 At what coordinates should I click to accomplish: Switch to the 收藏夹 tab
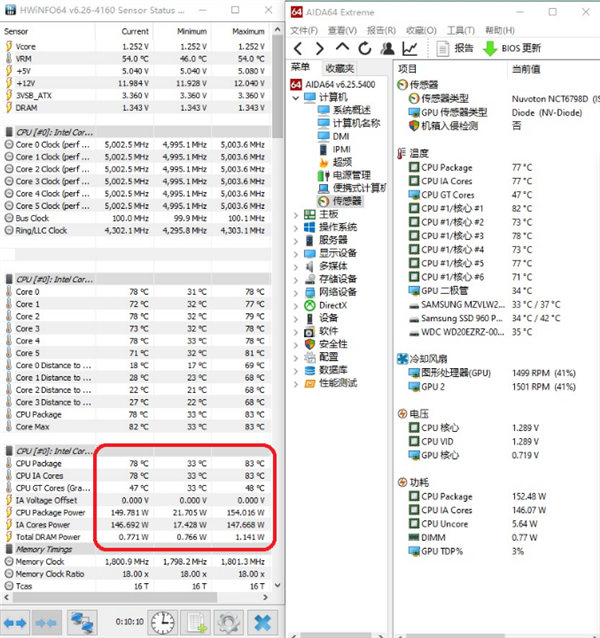[x=340, y=68]
